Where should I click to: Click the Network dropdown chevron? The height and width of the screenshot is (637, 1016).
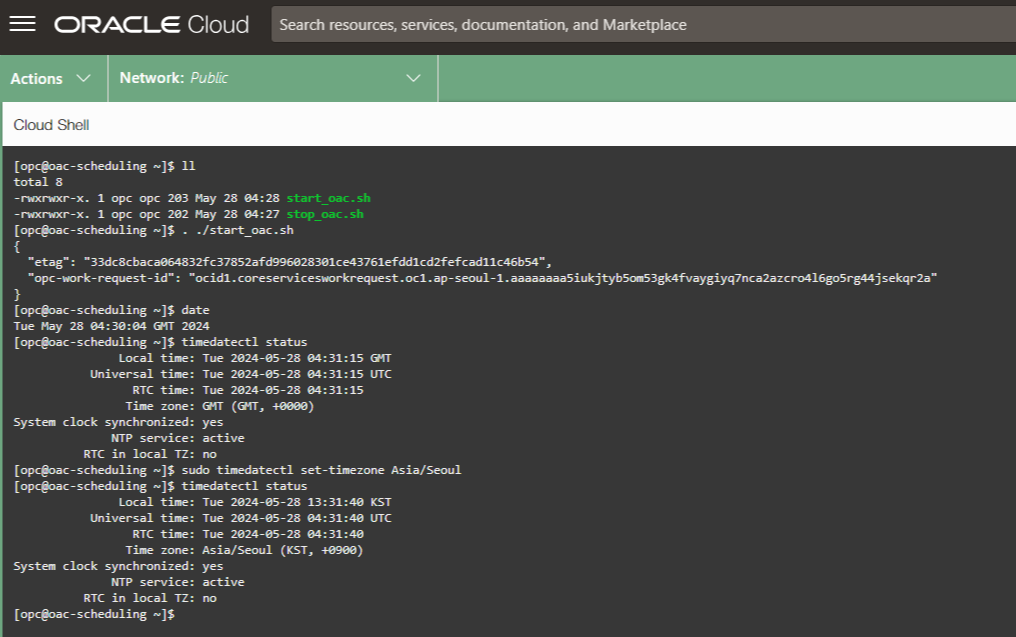413,78
